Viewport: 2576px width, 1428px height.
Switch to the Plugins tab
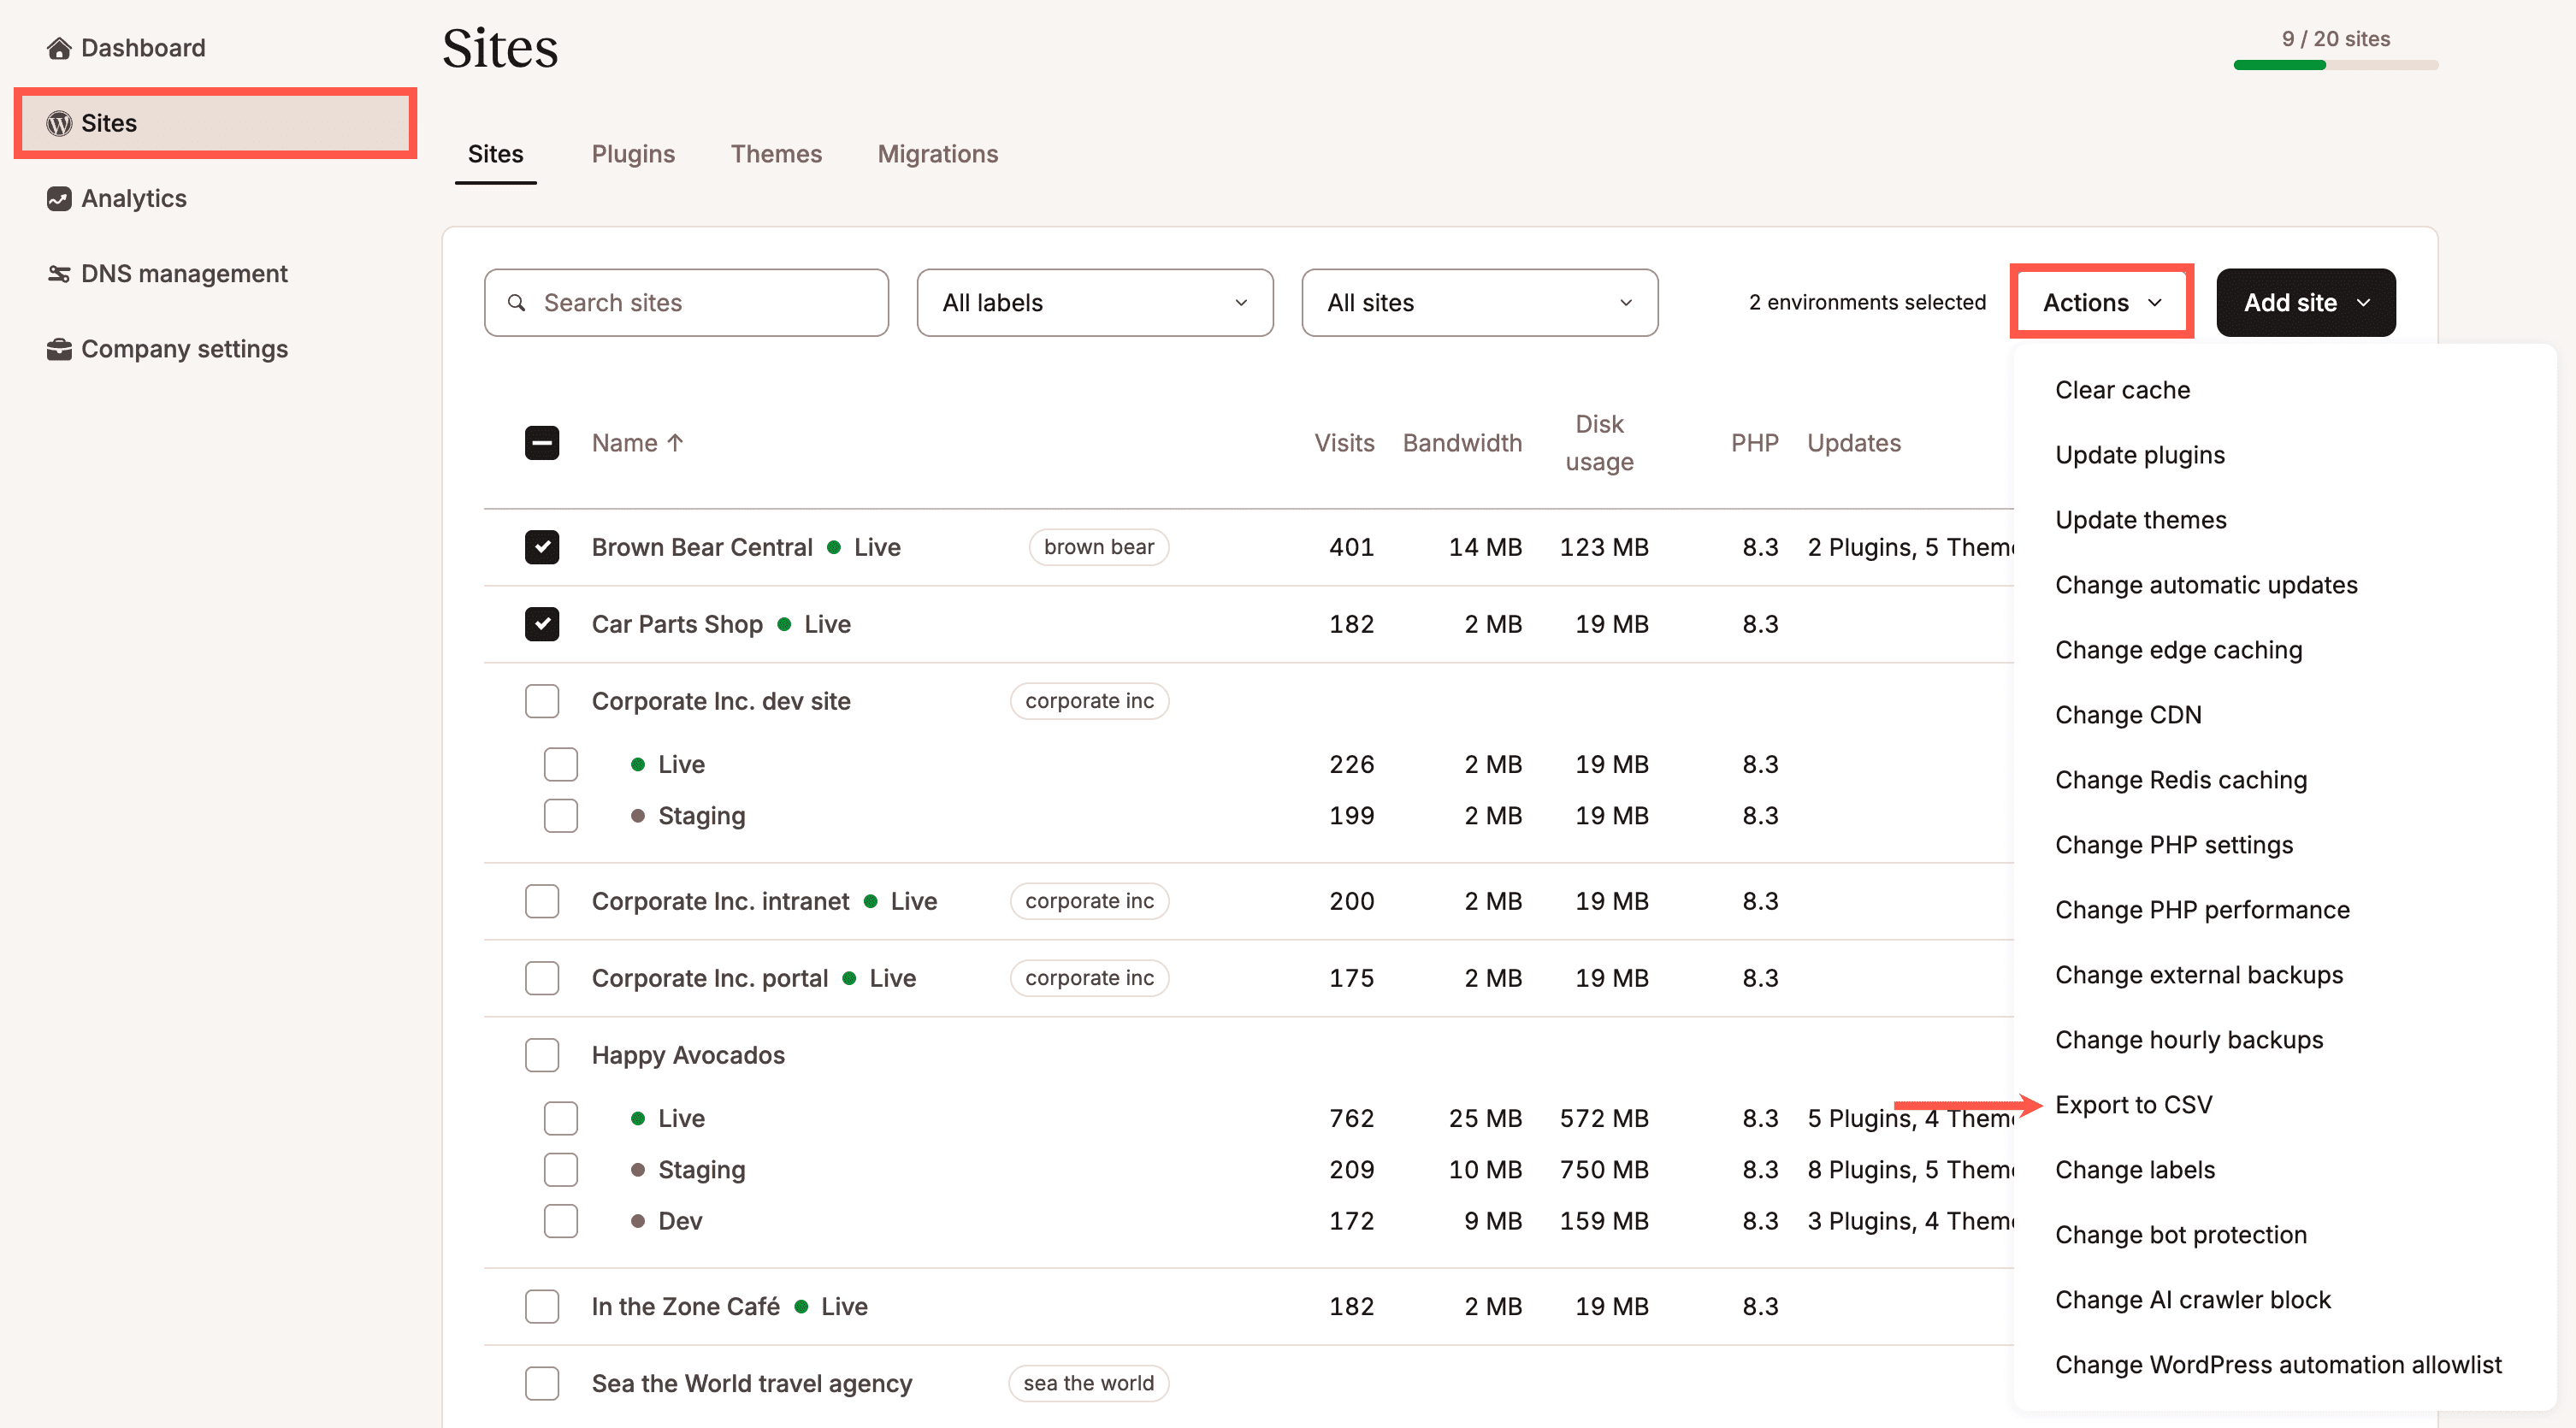click(633, 154)
